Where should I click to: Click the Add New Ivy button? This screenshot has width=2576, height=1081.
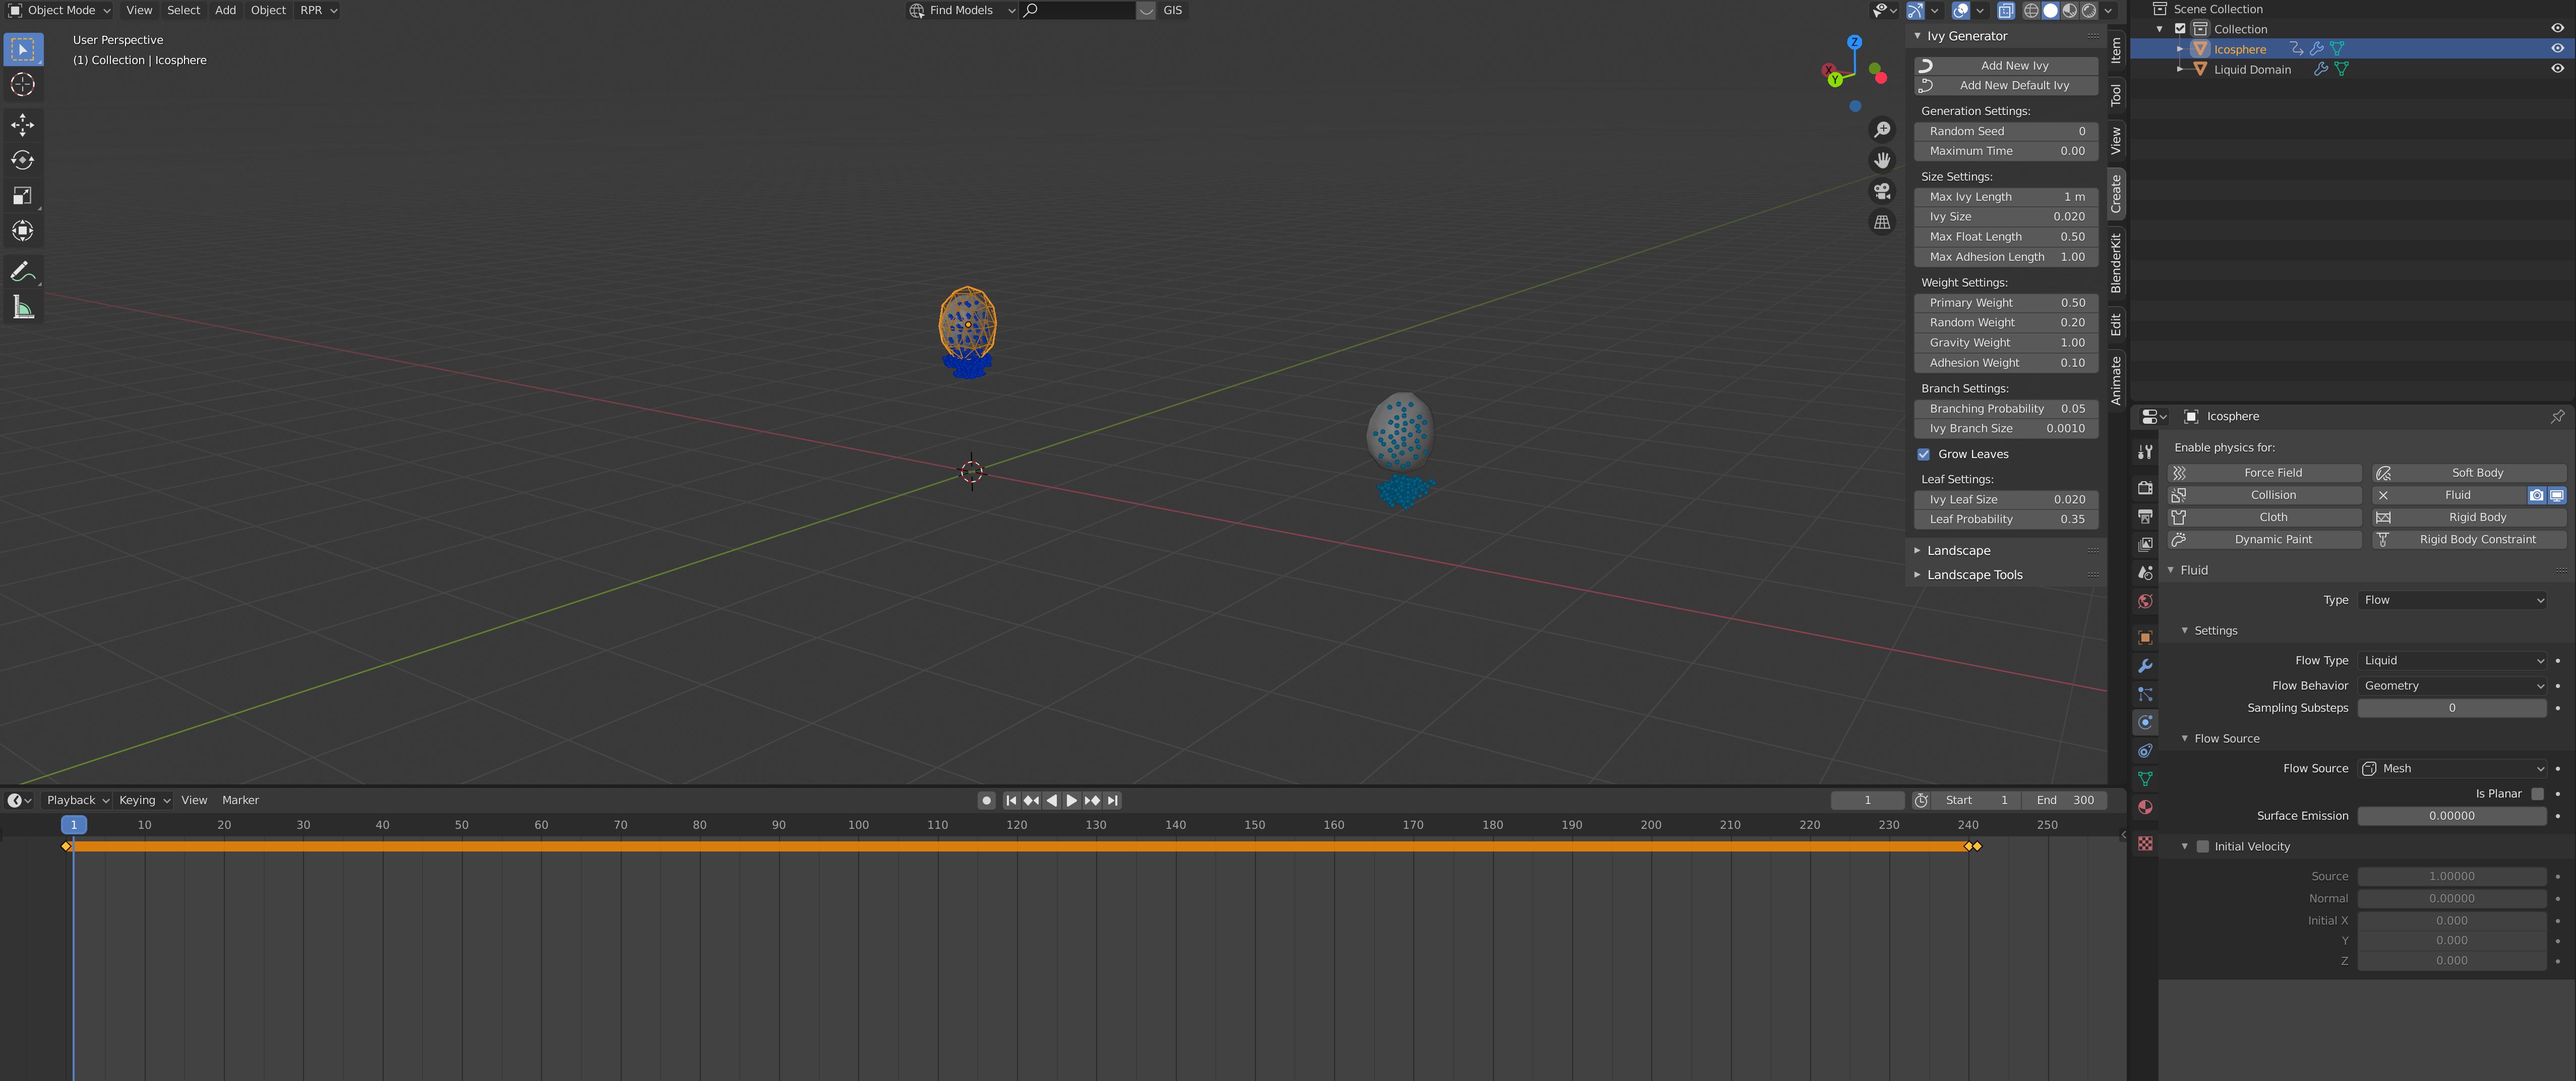pos(2006,66)
